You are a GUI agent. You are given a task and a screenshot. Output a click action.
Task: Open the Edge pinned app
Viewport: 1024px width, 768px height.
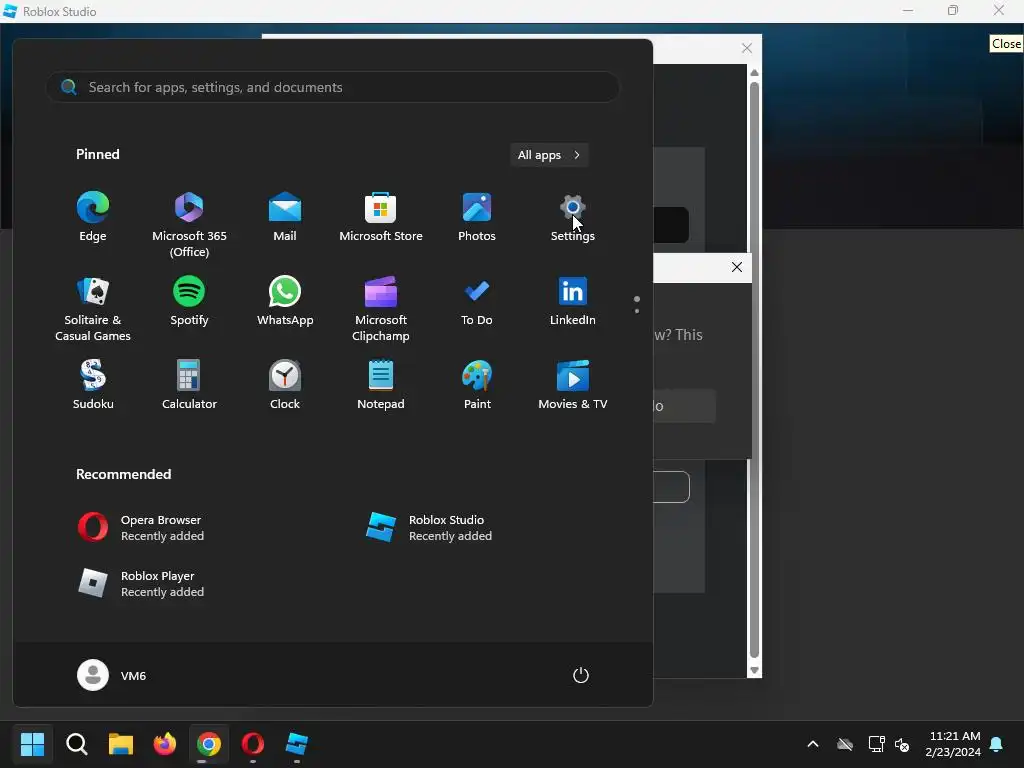[93, 217]
